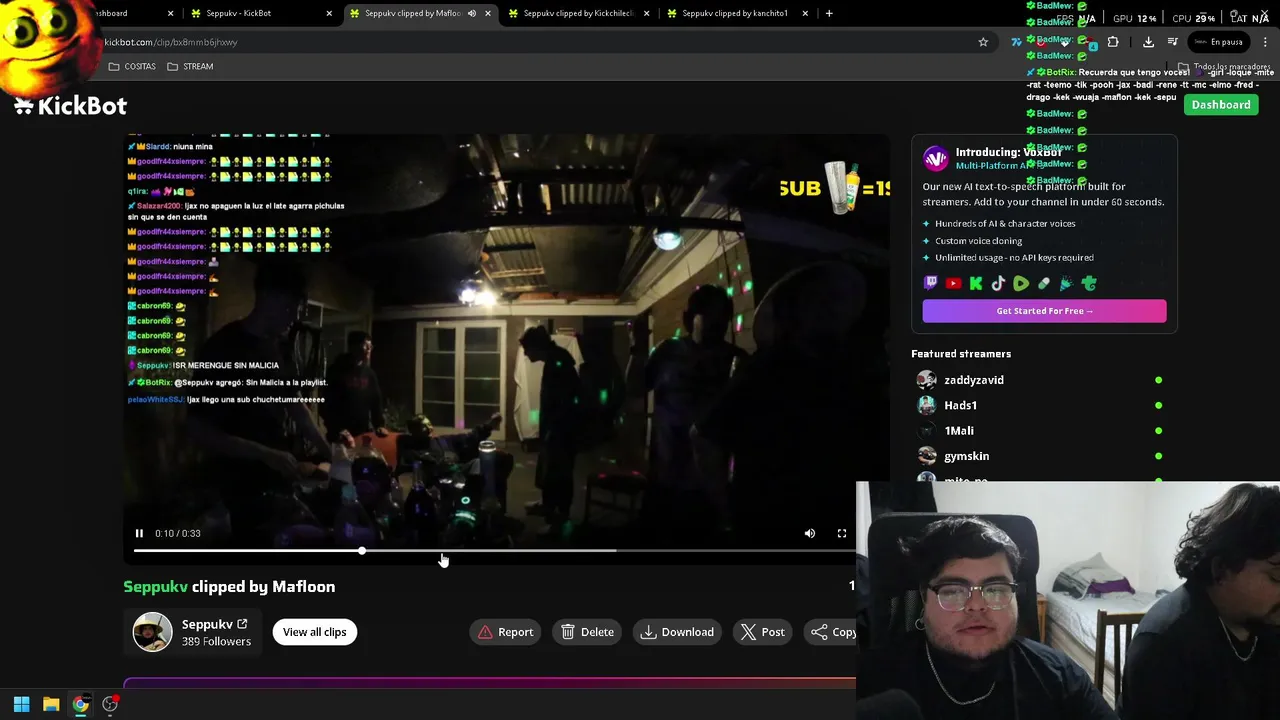Click the En pausa profile chip

[1219, 42]
